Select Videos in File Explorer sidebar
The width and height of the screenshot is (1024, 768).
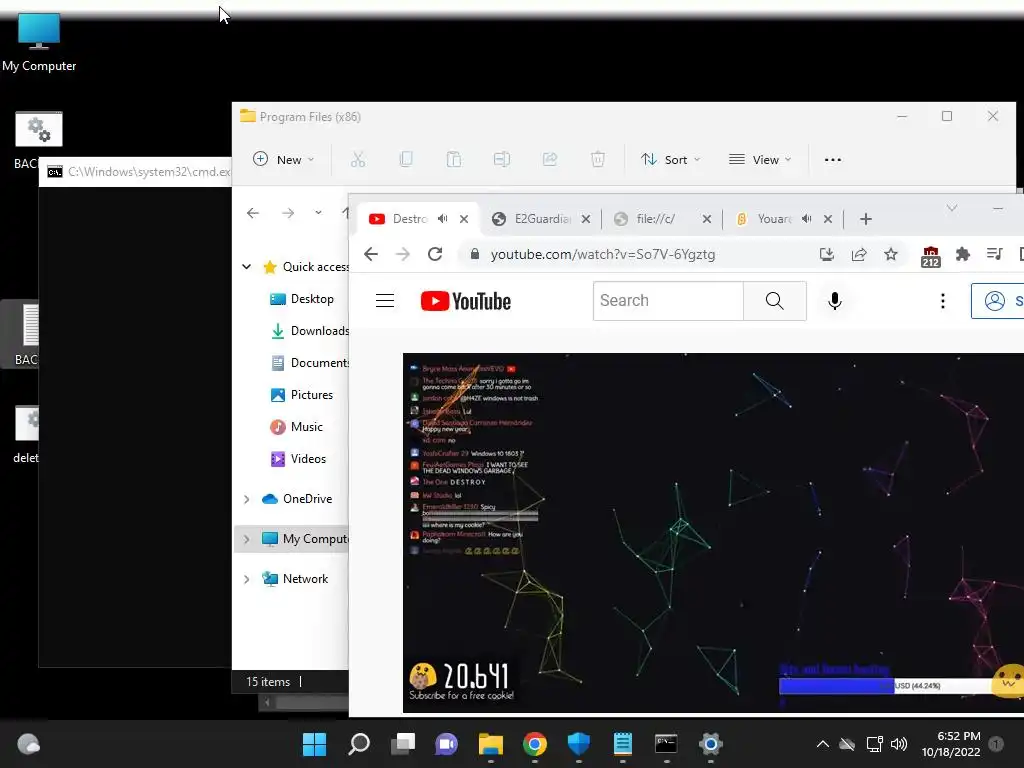click(298, 459)
